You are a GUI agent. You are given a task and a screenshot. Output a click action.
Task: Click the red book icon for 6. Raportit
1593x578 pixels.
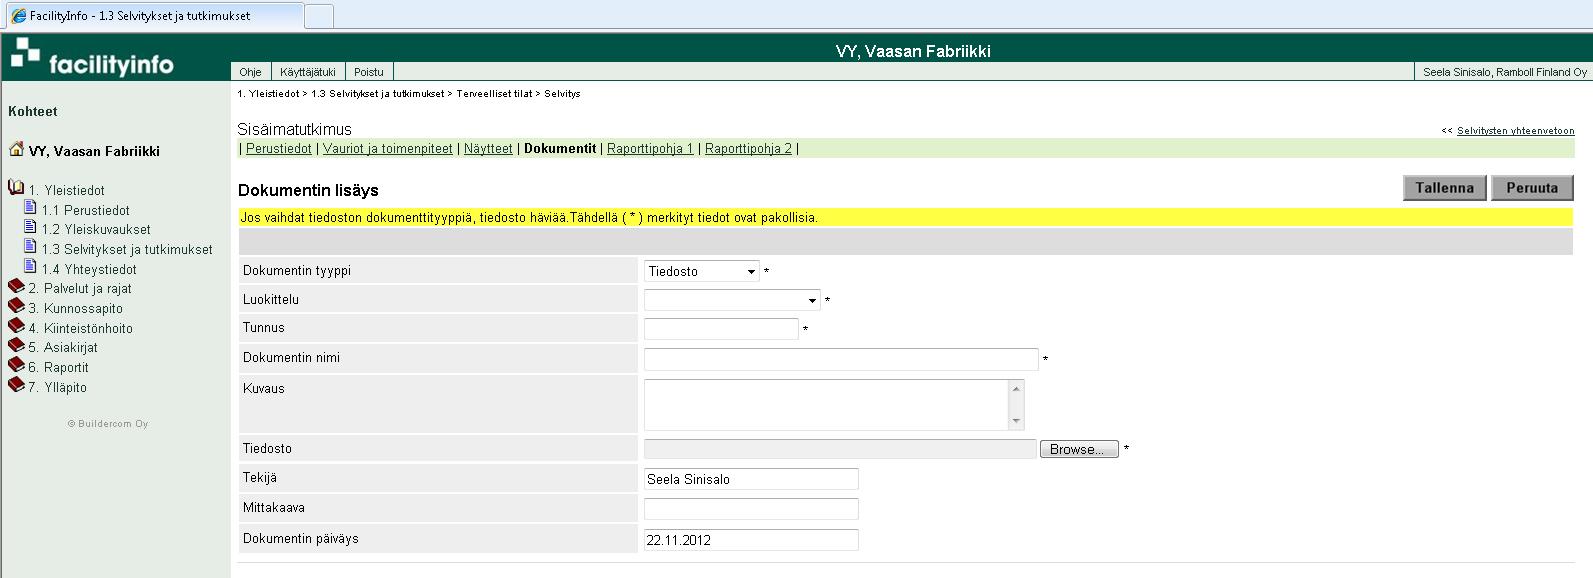click(16, 365)
